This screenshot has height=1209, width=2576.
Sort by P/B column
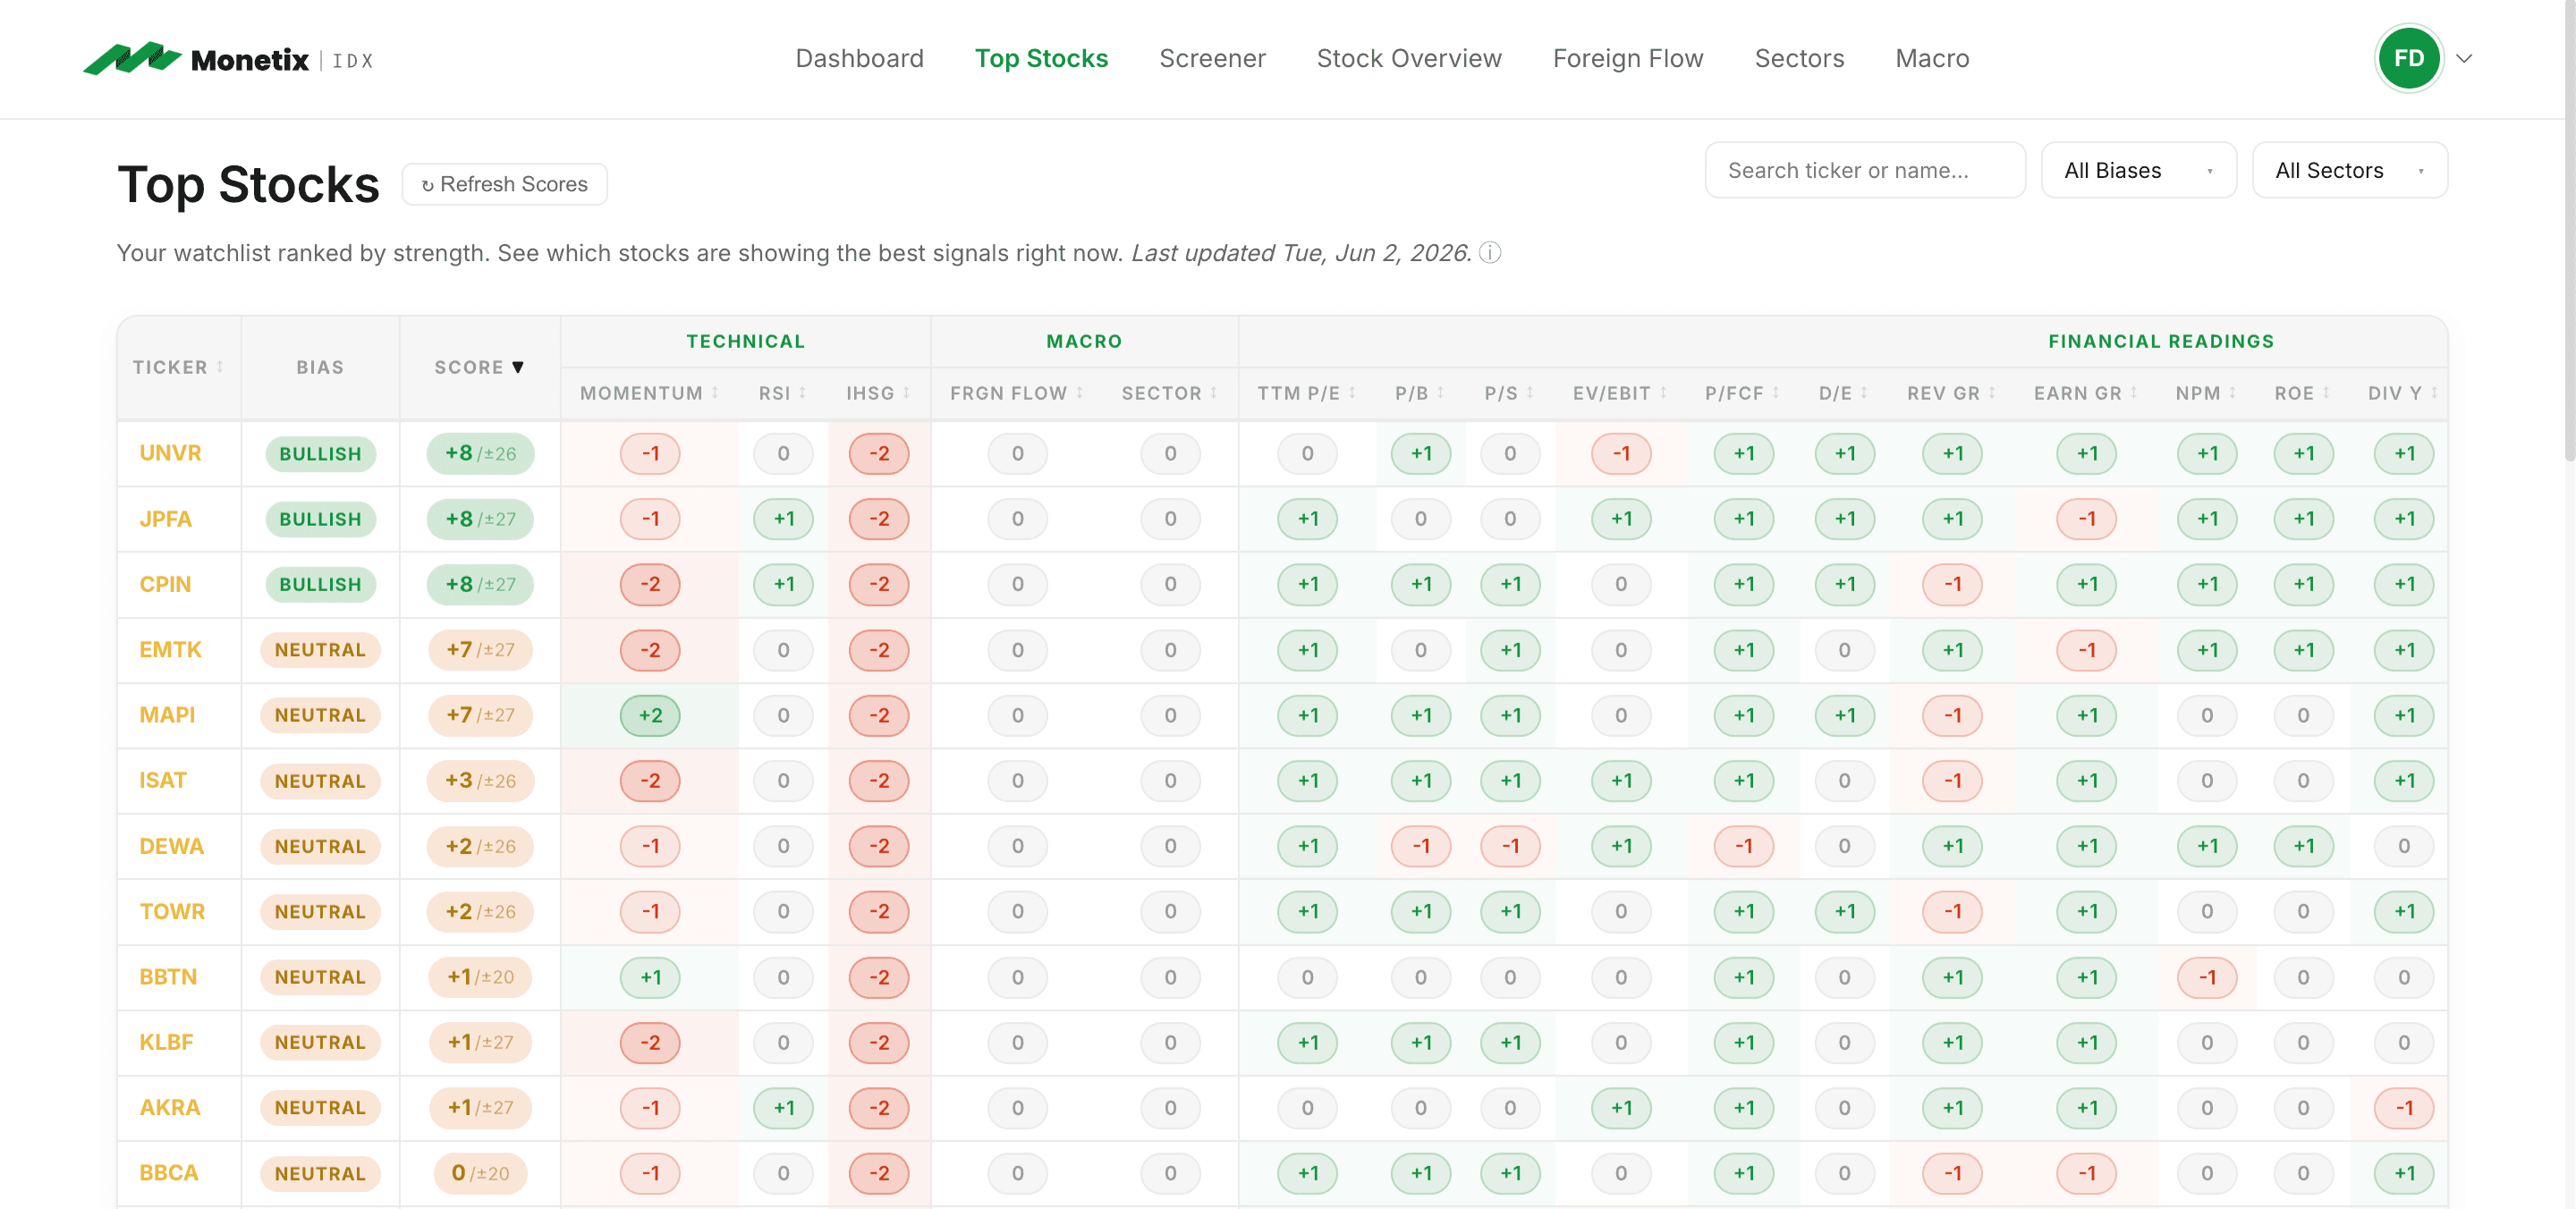coord(1419,393)
